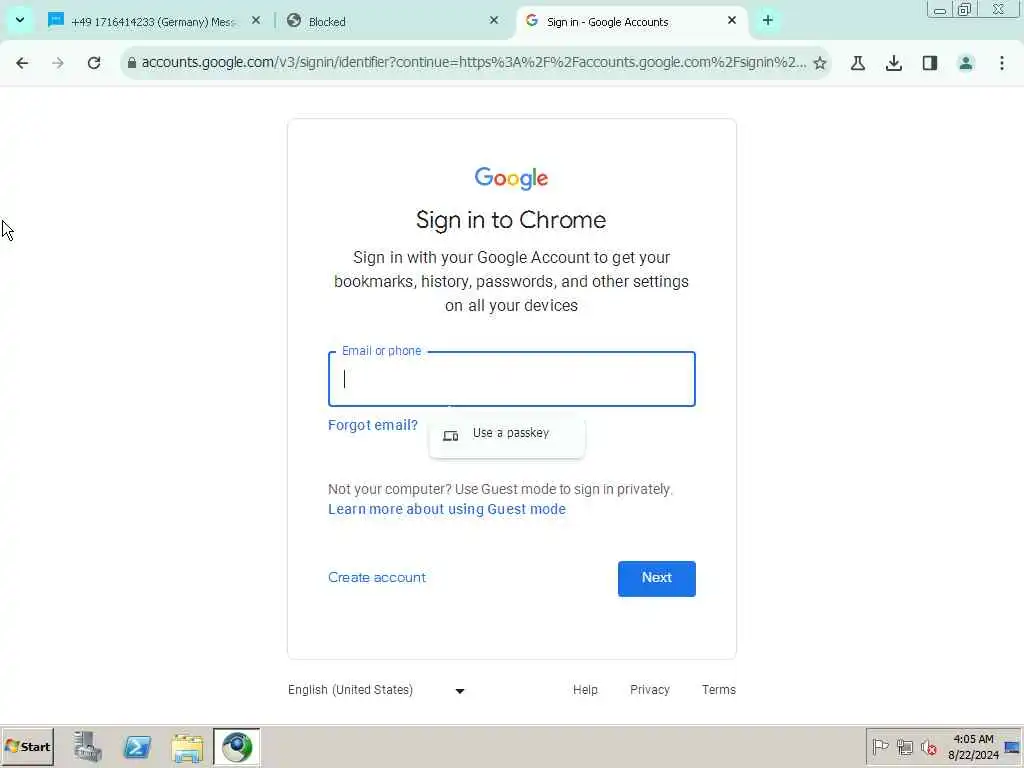1024x768 pixels.
Task: Click the Create account link
Action: 377,577
